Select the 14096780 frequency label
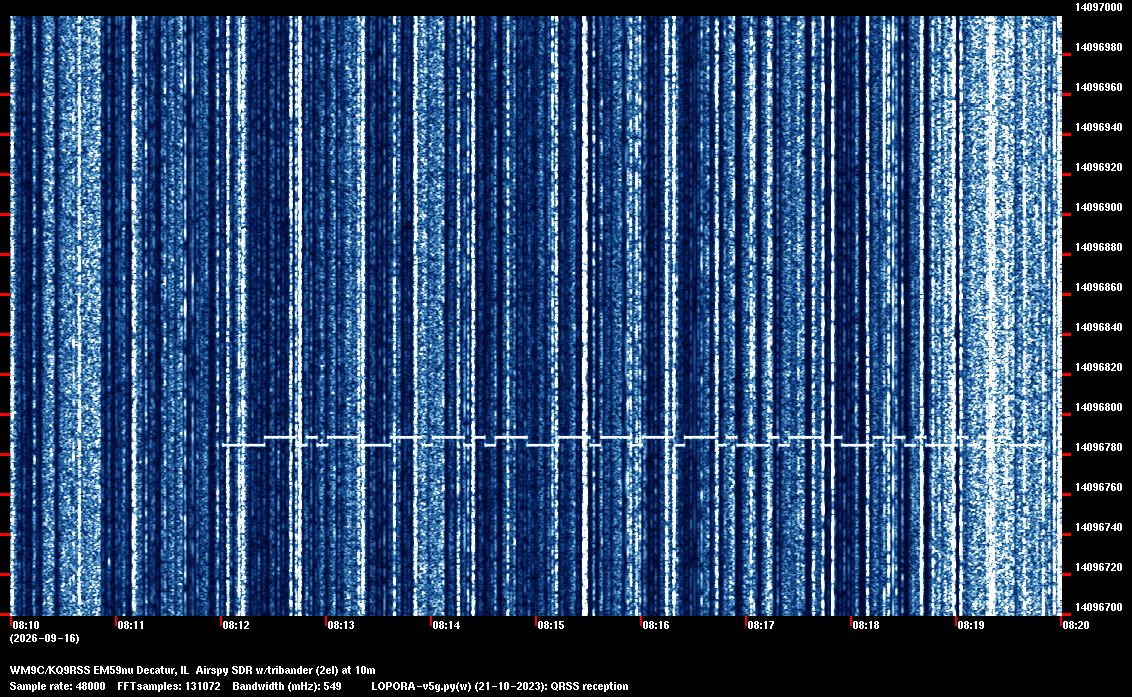The height and width of the screenshot is (697, 1132). pos(1098,447)
